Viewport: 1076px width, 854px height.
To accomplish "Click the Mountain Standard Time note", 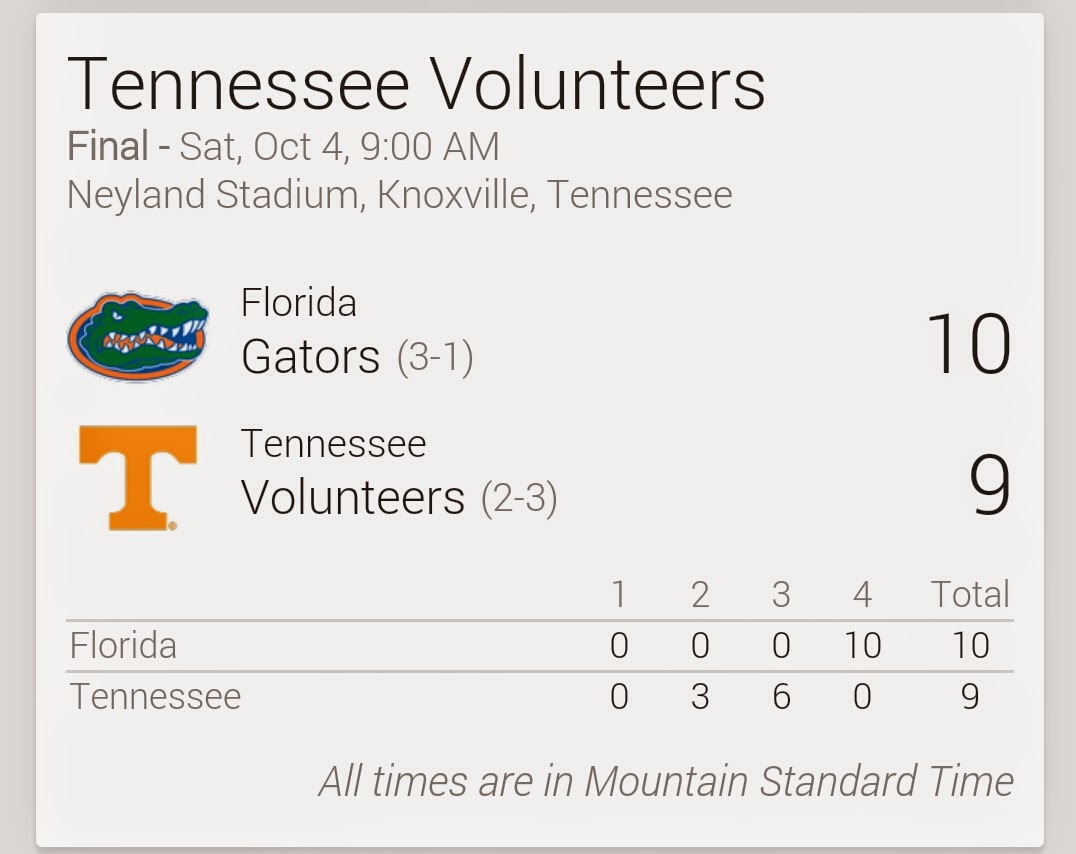I will coord(666,781).
